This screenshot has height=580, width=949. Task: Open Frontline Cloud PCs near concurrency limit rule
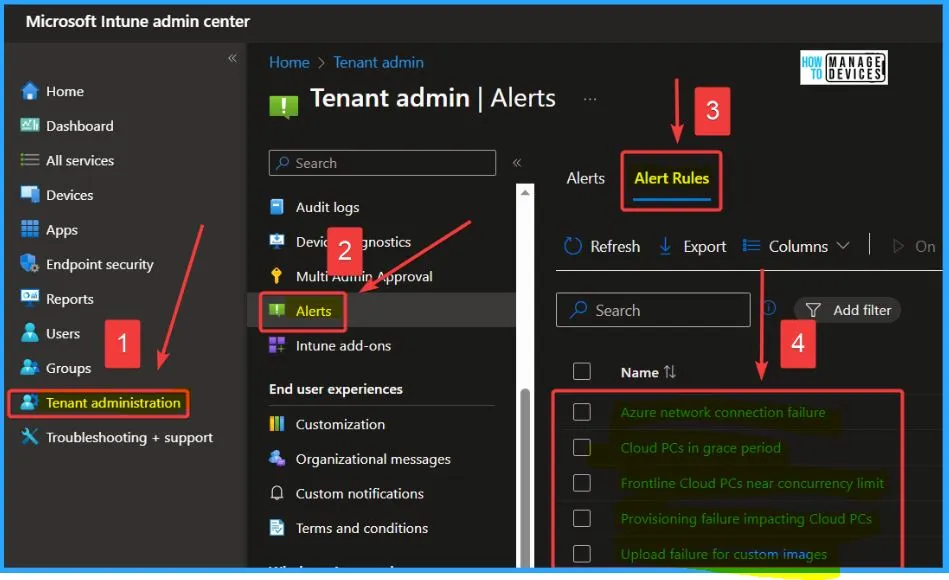tap(752, 483)
